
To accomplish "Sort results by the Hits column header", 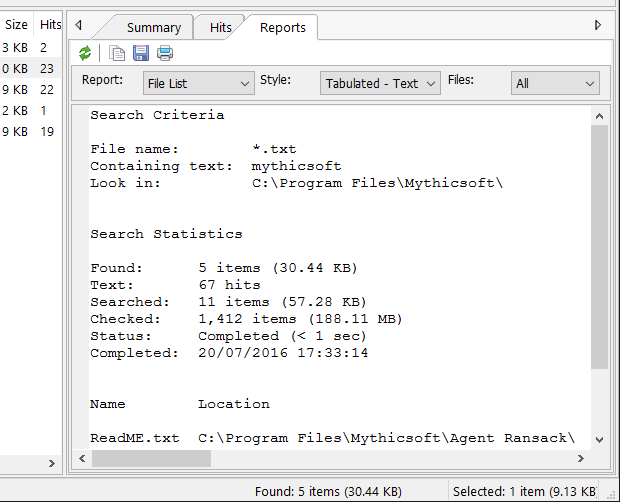I will 50,25.
